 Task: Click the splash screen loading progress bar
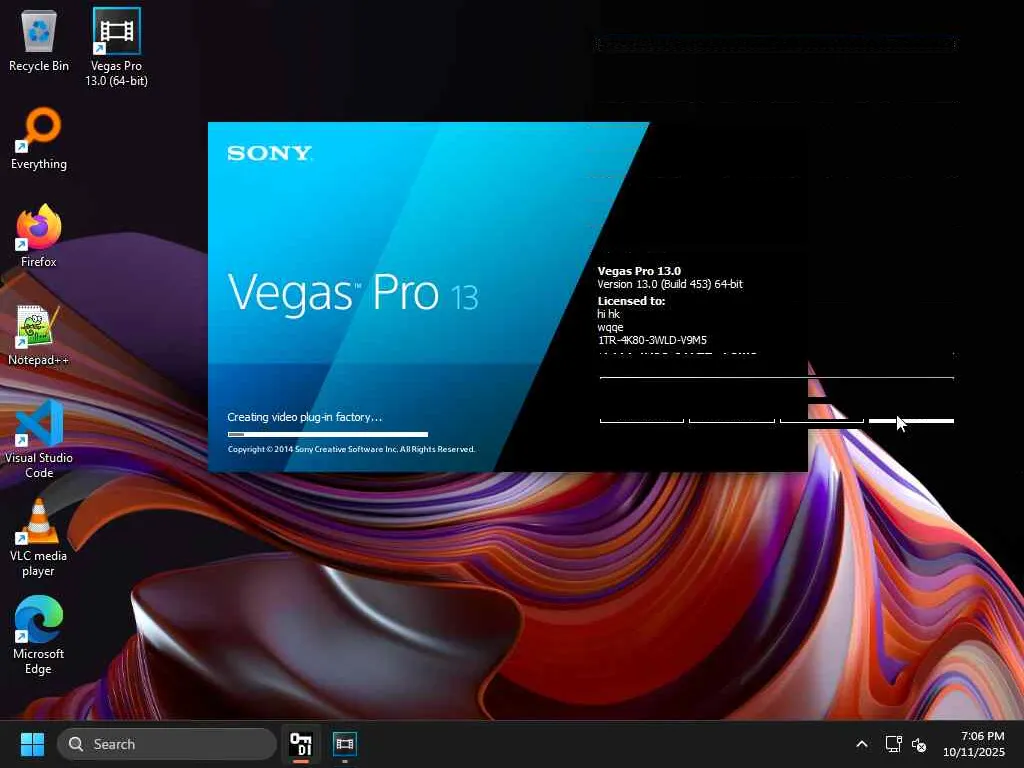click(x=328, y=434)
